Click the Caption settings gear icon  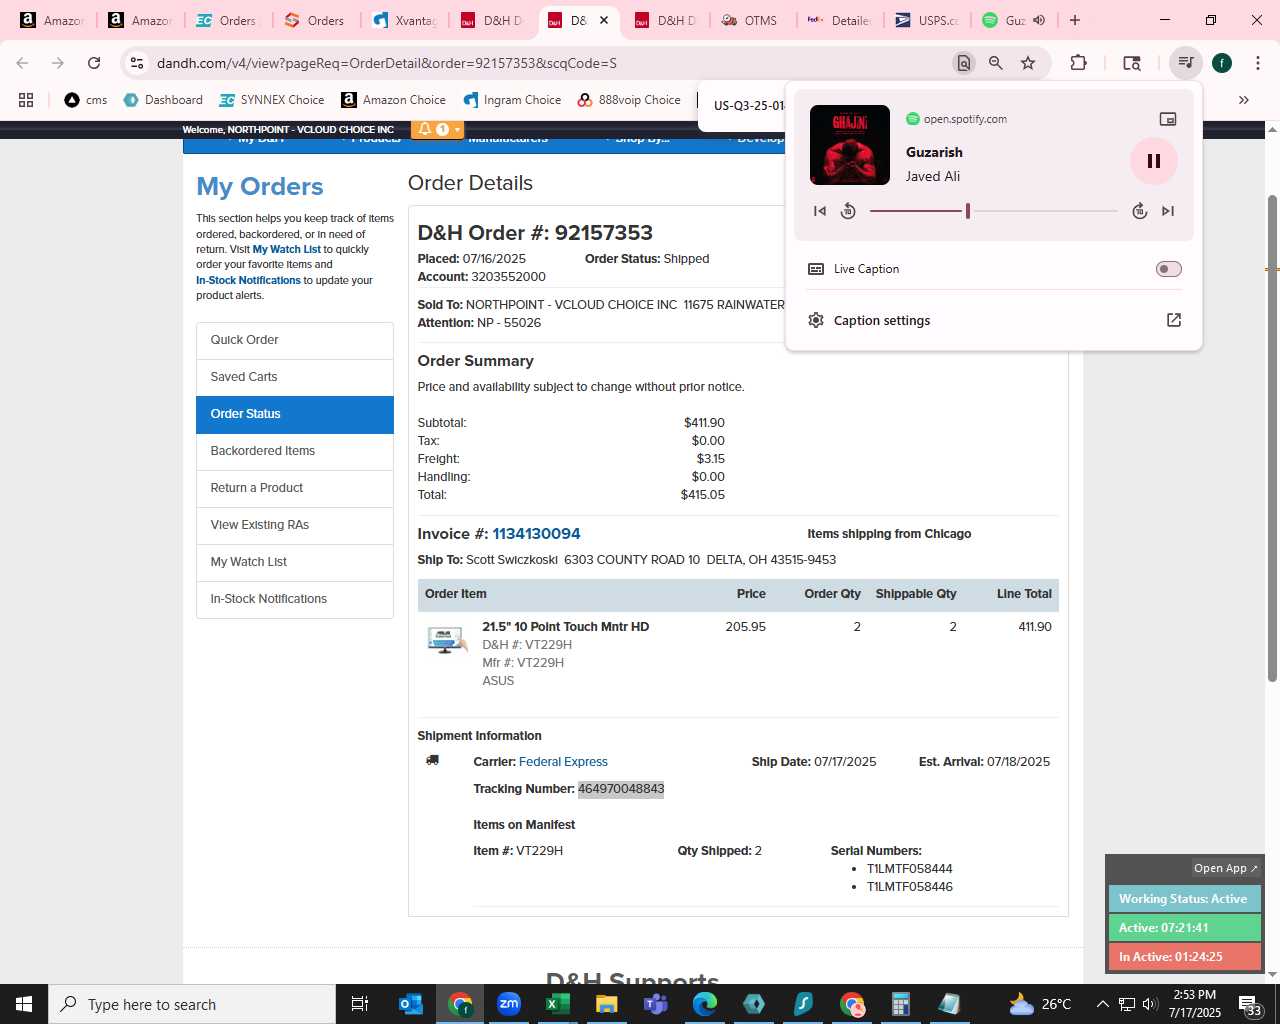click(x=816, y=320)
